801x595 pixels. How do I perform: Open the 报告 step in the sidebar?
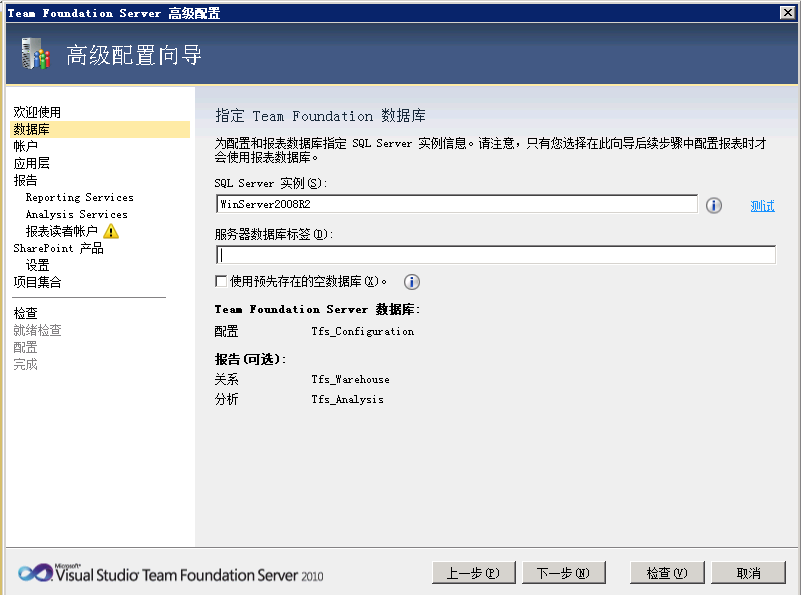click(25, 180)
